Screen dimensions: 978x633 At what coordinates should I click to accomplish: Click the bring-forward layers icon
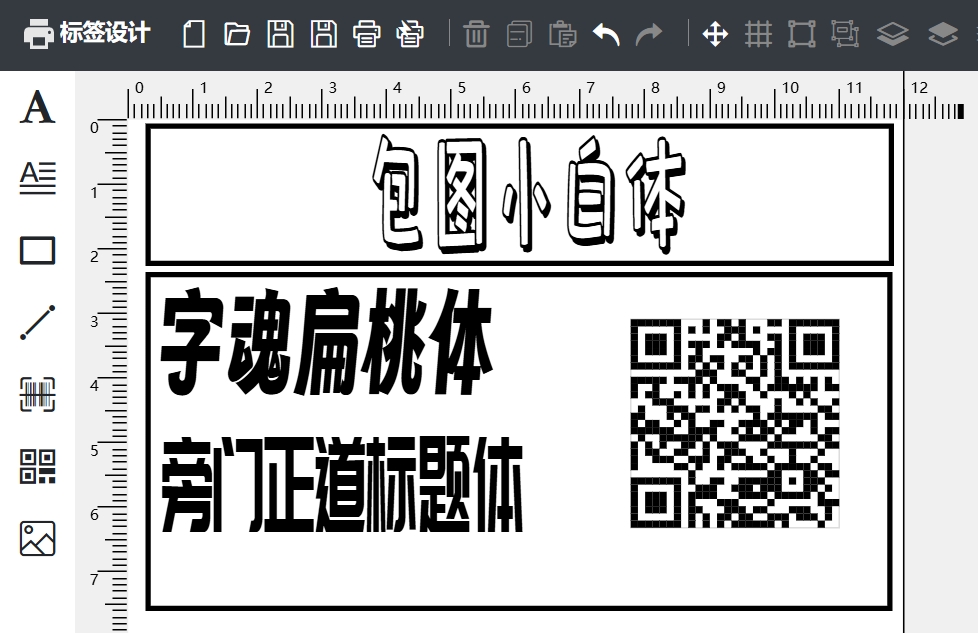892,33
